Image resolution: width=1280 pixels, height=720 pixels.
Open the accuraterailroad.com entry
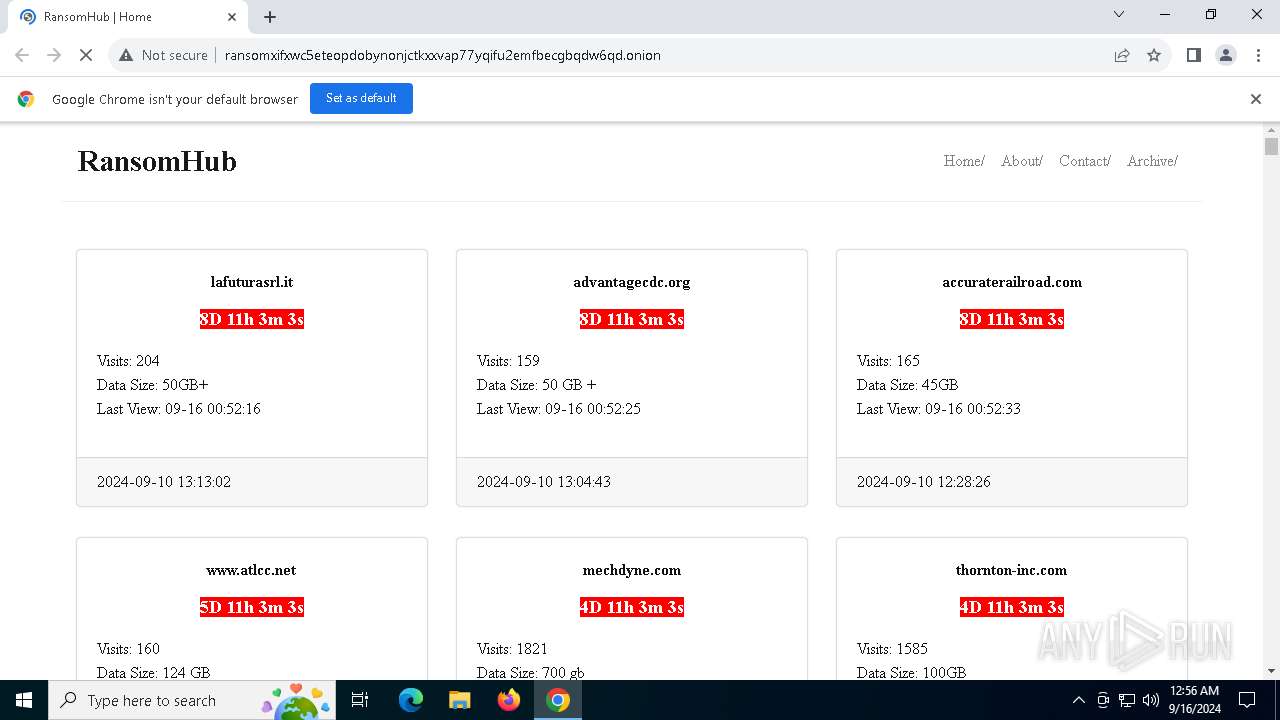click(1012, 282)
